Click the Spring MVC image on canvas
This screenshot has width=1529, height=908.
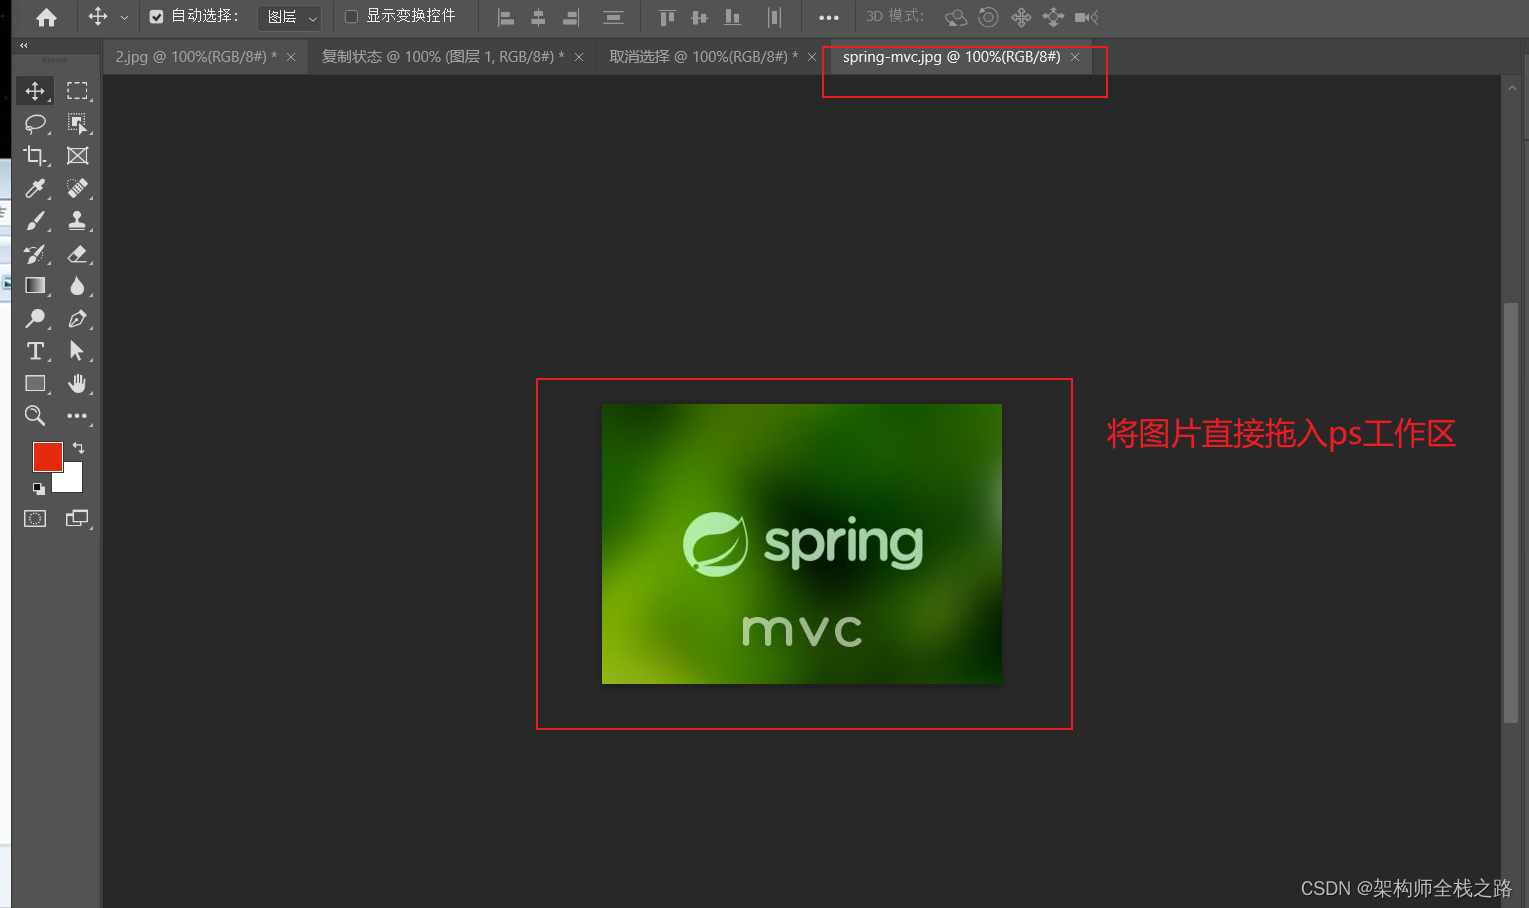801,544
